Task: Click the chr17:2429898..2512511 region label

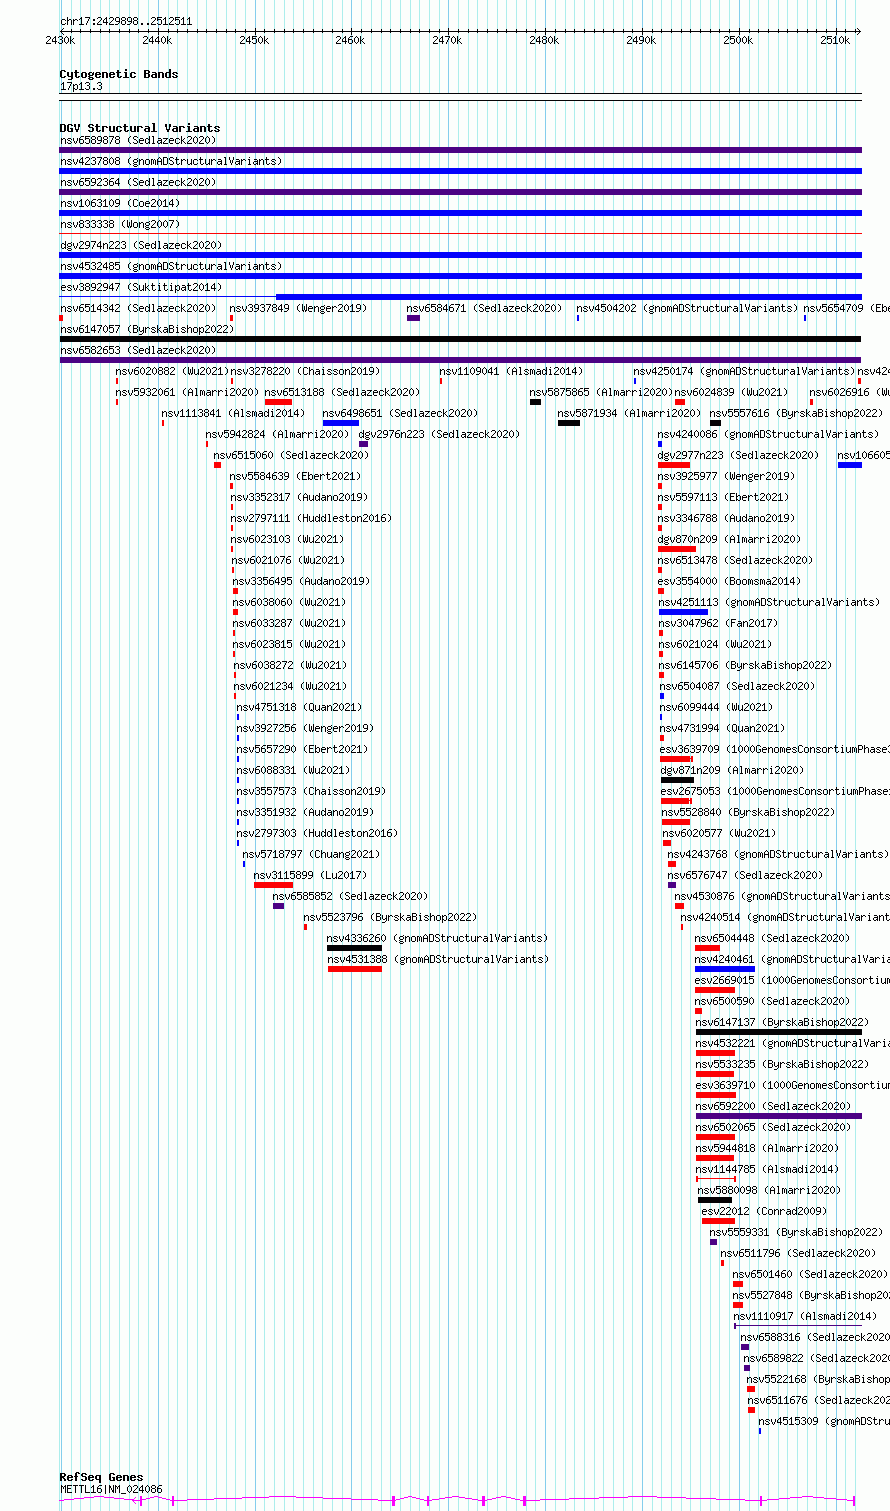Action: pos(126,21)
